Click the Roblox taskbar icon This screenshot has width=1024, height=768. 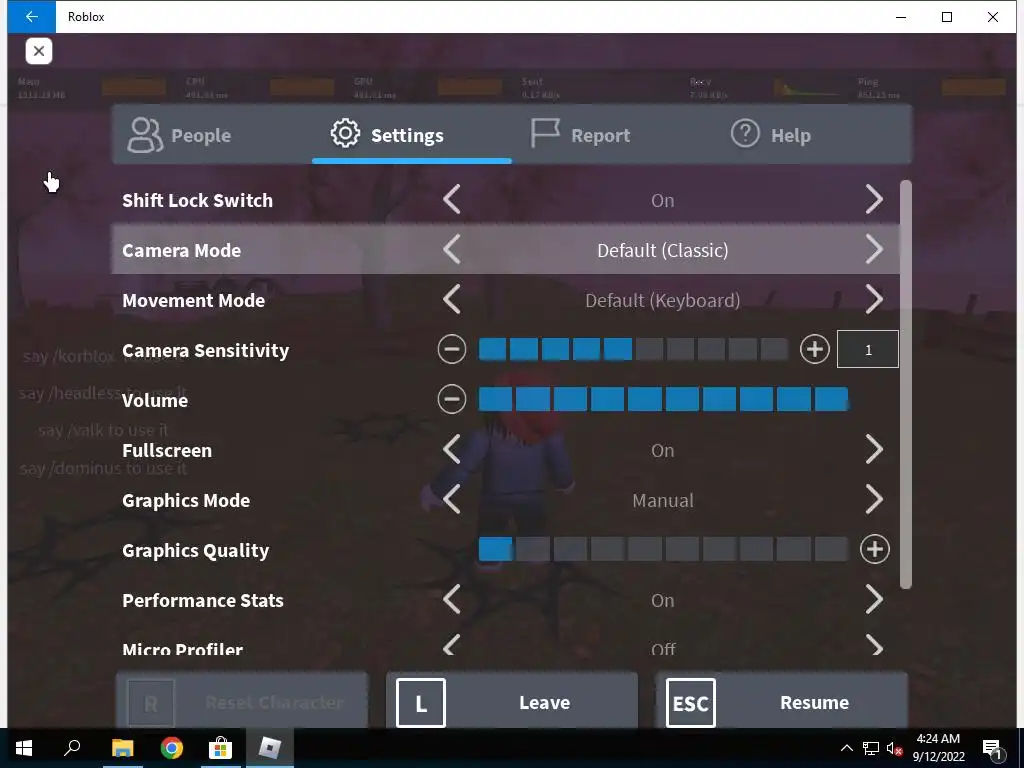click(x=270, y=748)
